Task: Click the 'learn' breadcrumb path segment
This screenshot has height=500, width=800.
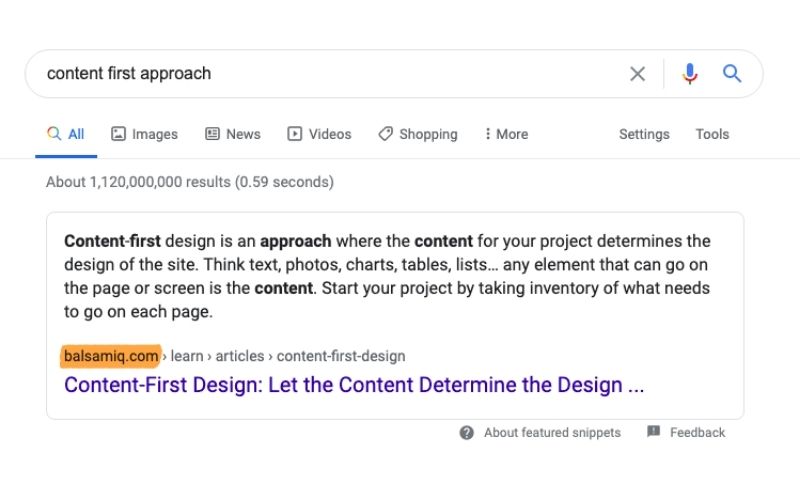Action: pyautogui.click(x=187, y=356)
